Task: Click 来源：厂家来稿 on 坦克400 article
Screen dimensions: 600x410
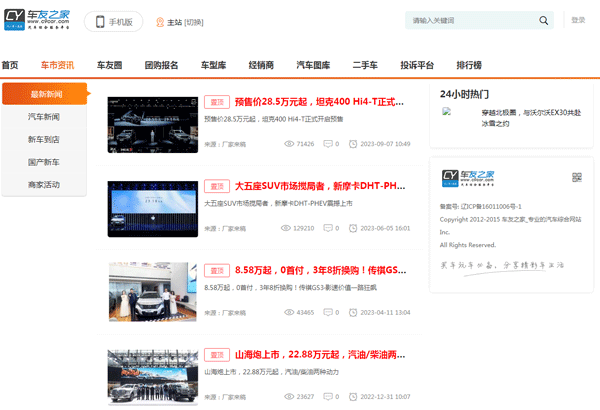Action: click(x=225, y=144)
